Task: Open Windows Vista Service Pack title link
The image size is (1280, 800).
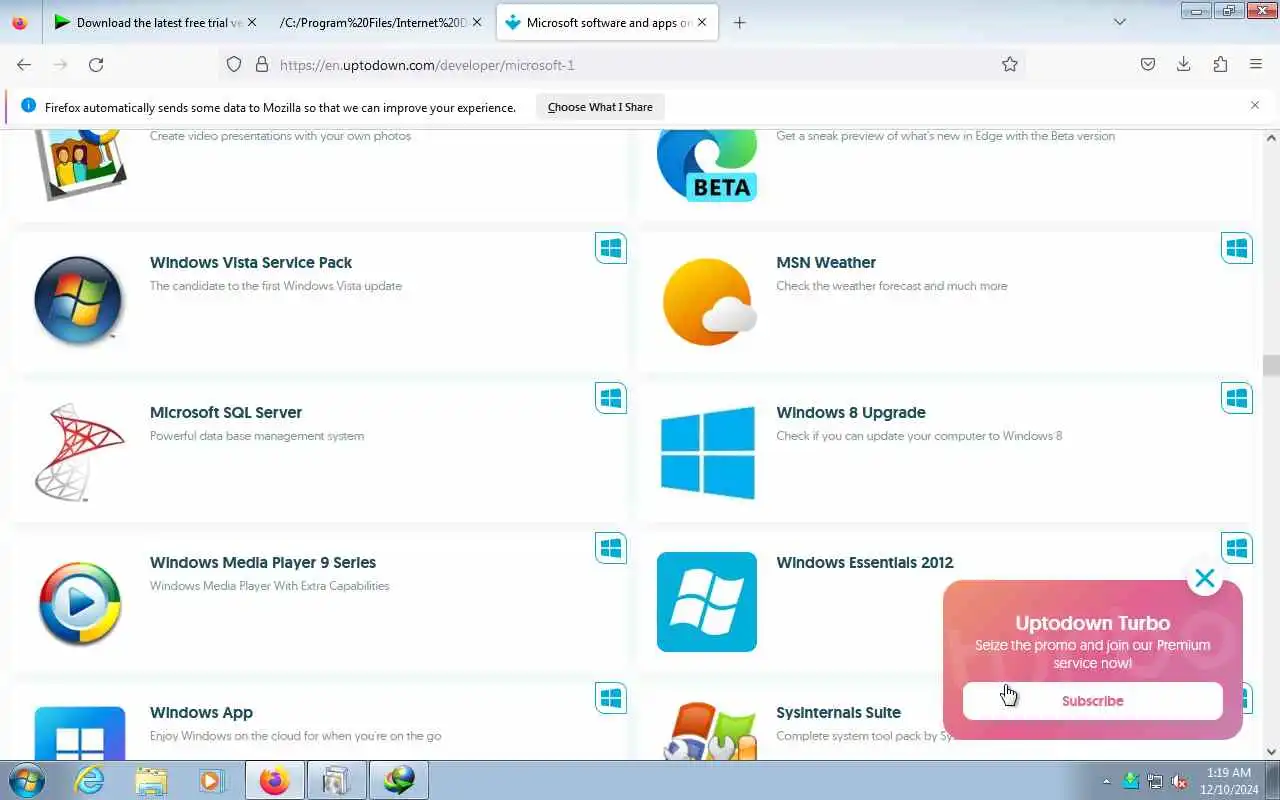Action: [251, 262]
